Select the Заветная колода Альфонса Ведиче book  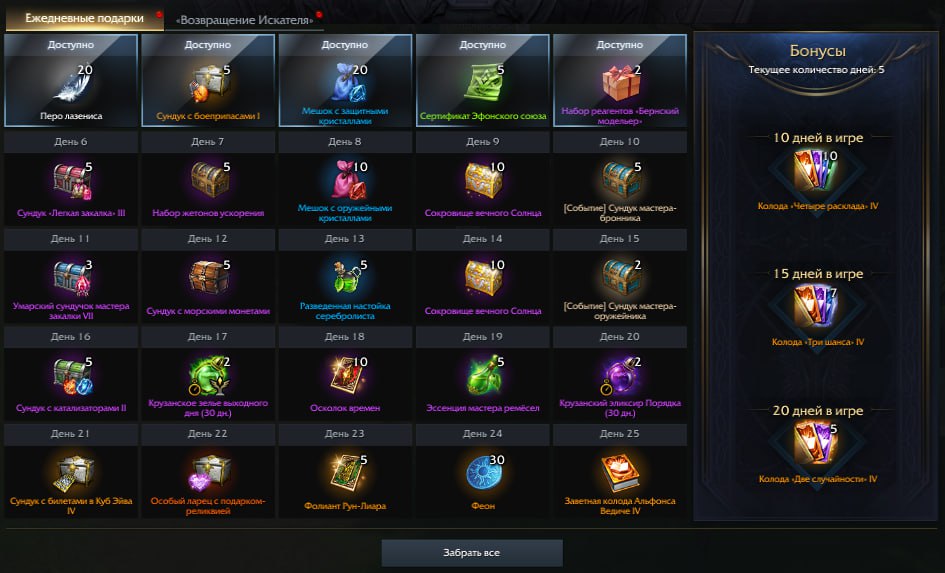pyautogui.click(x=620, y=473)
